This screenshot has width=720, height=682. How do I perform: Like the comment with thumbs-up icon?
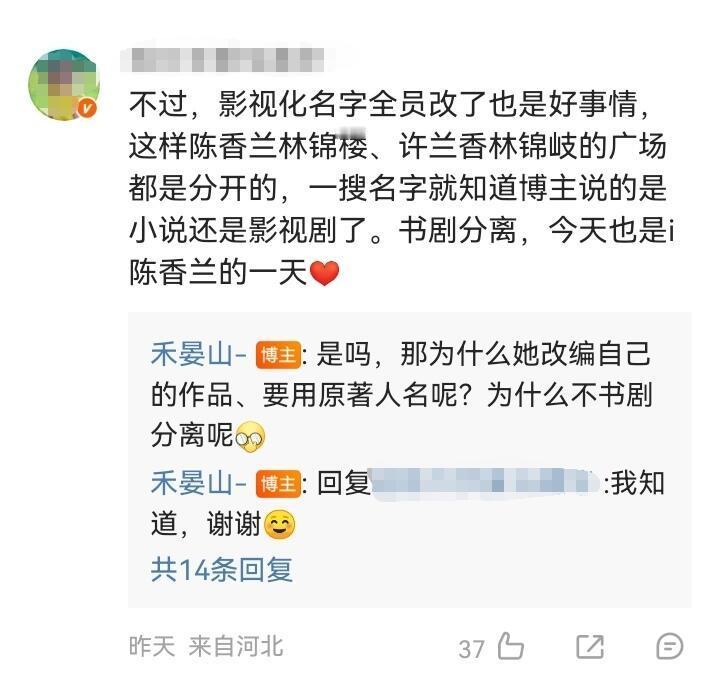click(511, 646)
